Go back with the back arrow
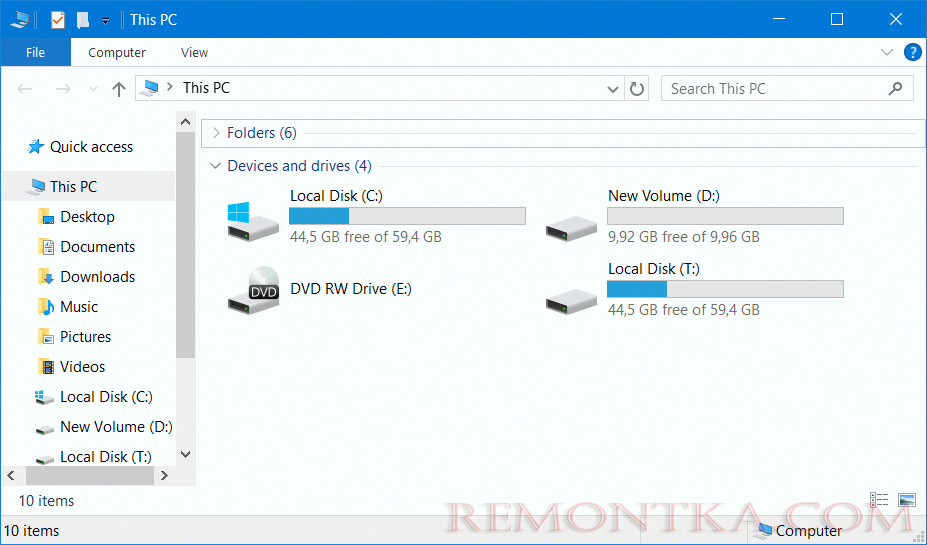927x545 pixels. [x=24, y=89]
